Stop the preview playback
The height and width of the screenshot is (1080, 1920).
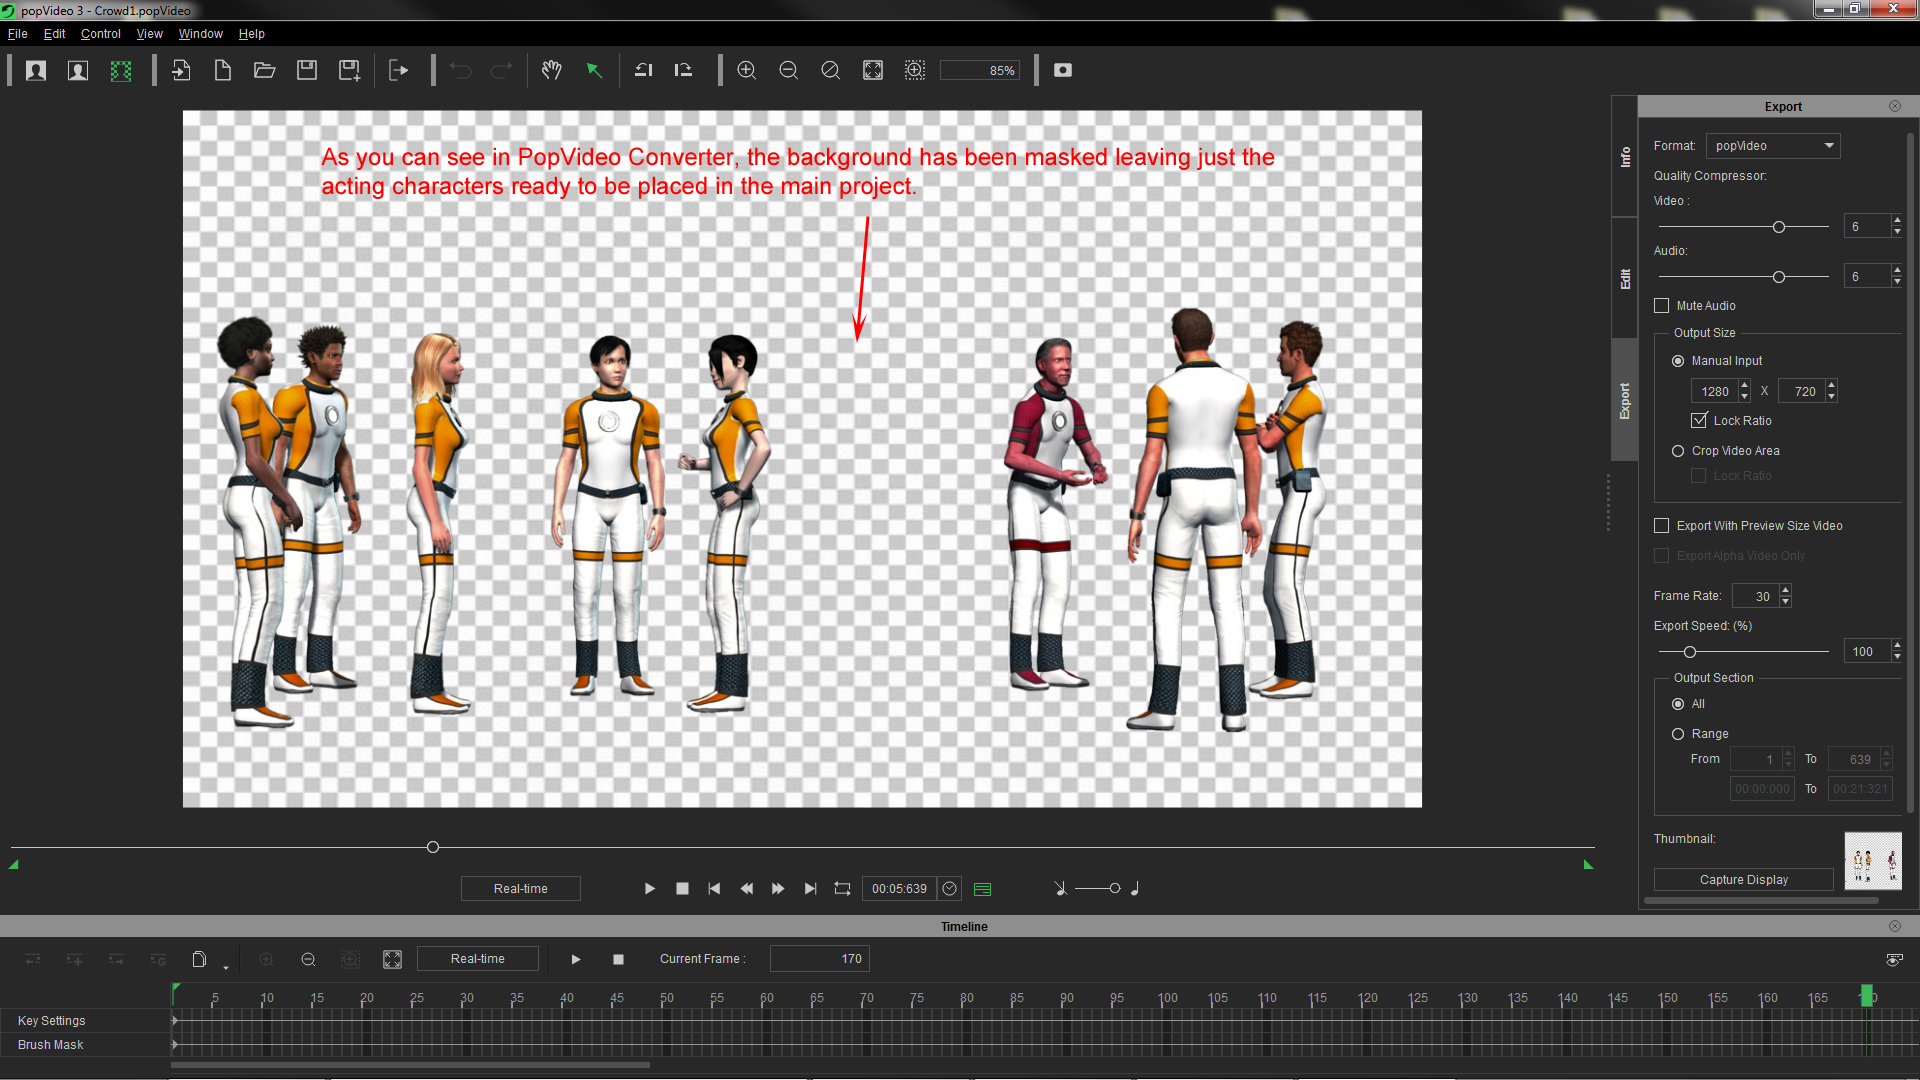tap(682, 888)
